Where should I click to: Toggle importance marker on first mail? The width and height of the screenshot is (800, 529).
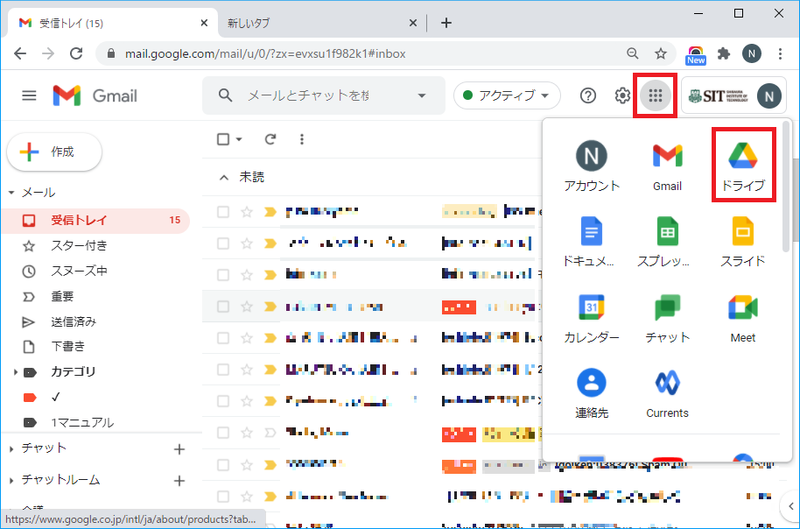270,212
